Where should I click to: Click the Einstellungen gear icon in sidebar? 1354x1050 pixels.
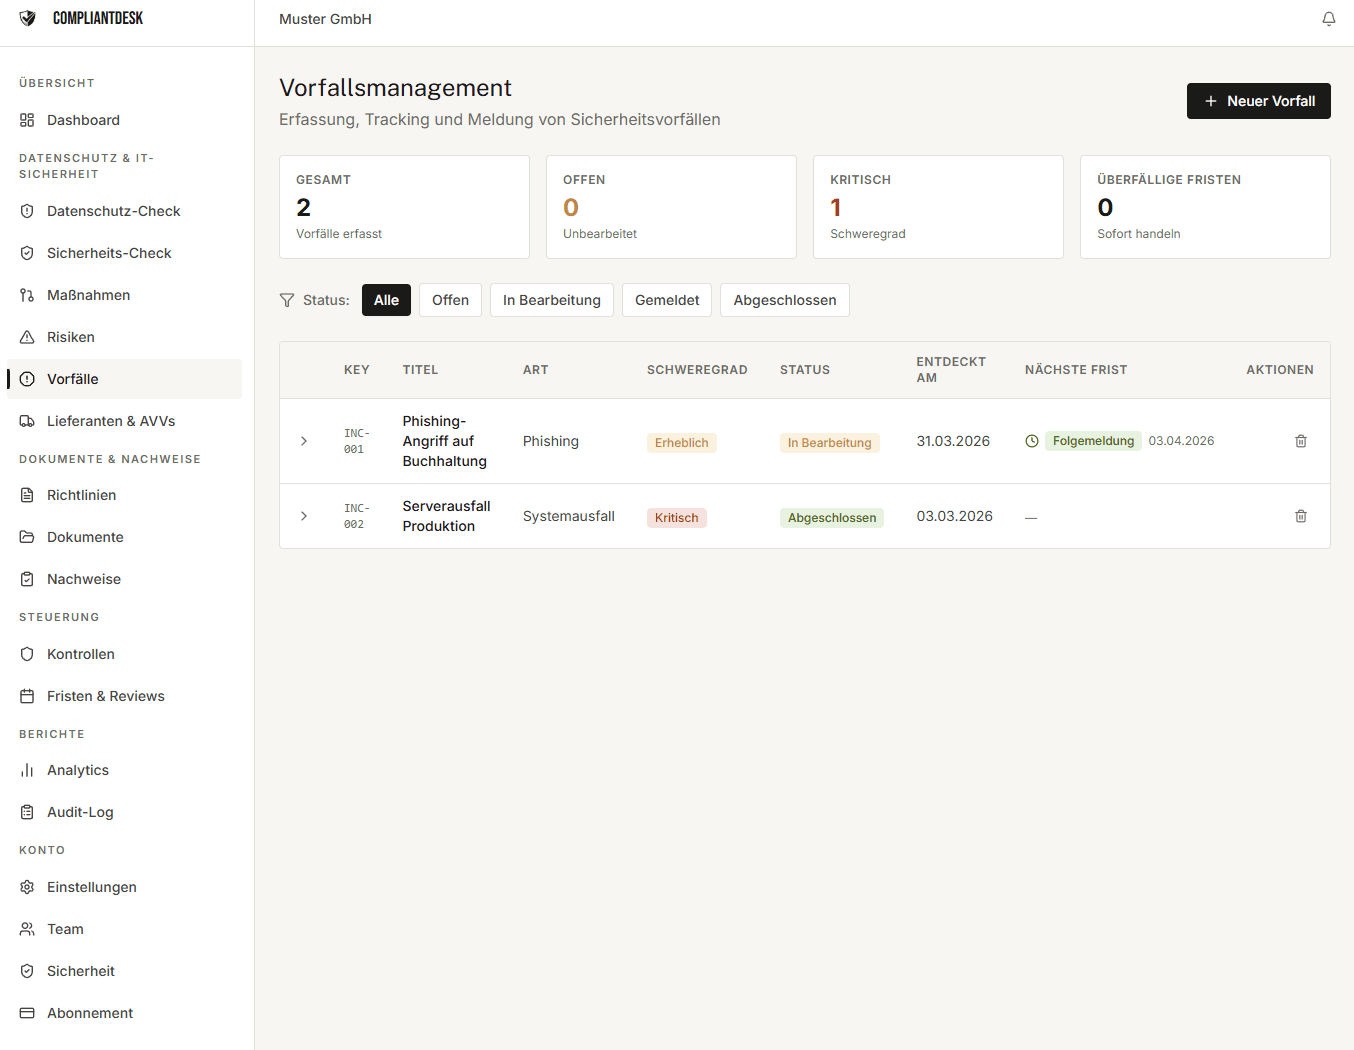pos(27,887)
